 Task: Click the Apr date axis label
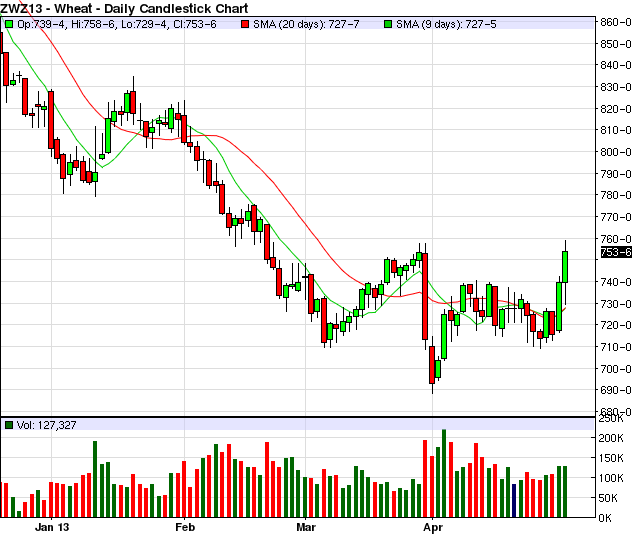[x=433, y=527]
